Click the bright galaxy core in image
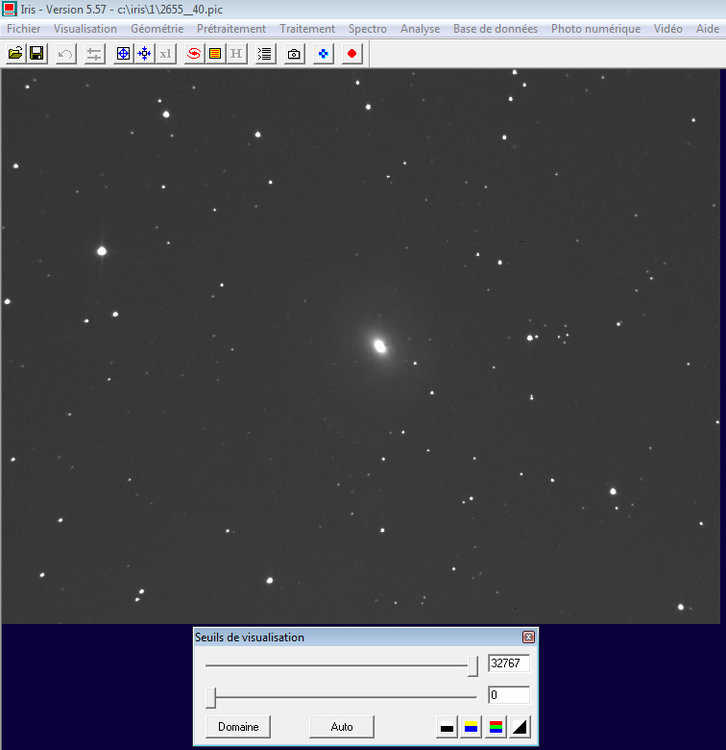Screen dimensions: 726x750 (x=380, y=345)
